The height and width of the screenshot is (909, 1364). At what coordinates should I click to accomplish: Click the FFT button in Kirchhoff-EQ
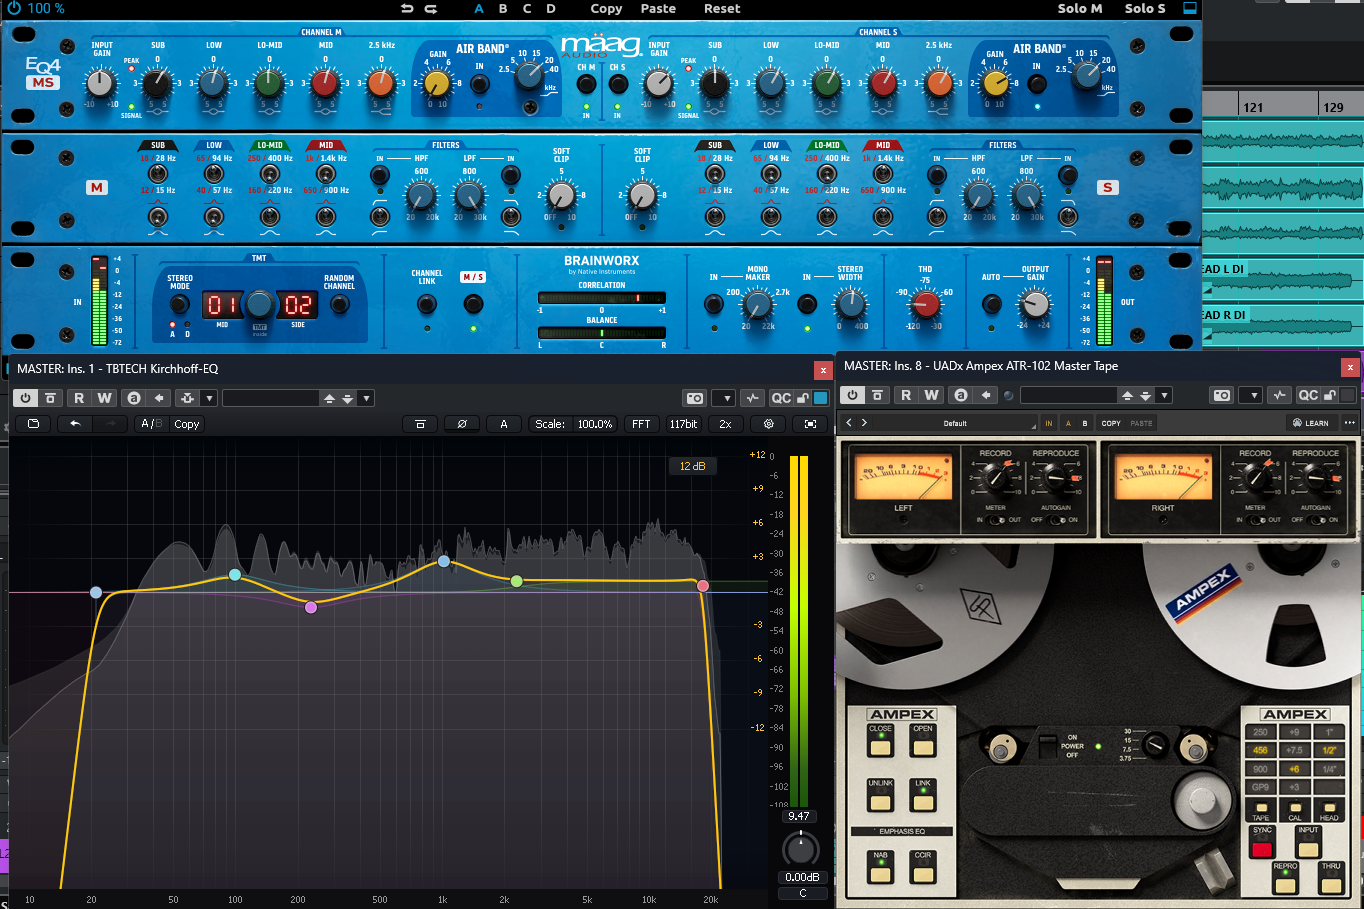[641, 424]
